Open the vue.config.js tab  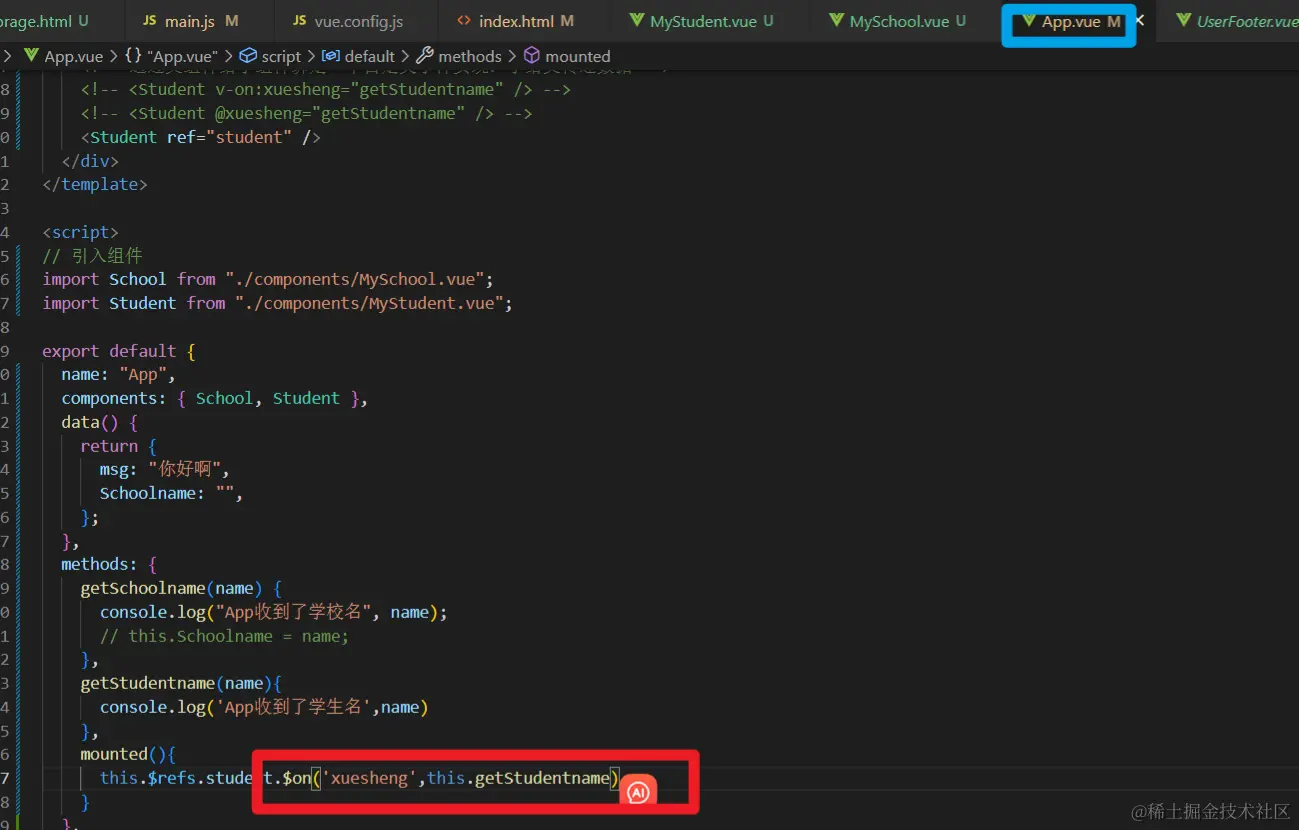tap(348, 21)
